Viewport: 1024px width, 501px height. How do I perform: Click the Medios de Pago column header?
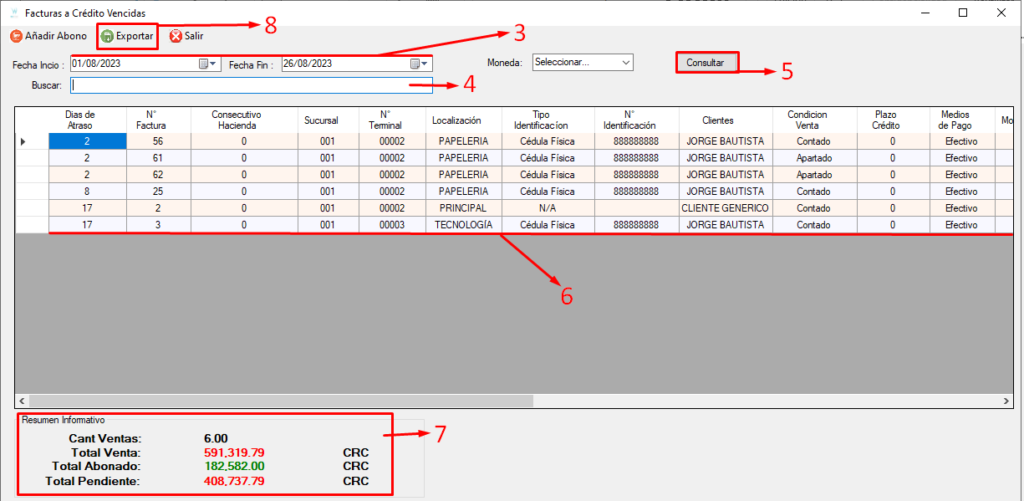tap(961, 120)
